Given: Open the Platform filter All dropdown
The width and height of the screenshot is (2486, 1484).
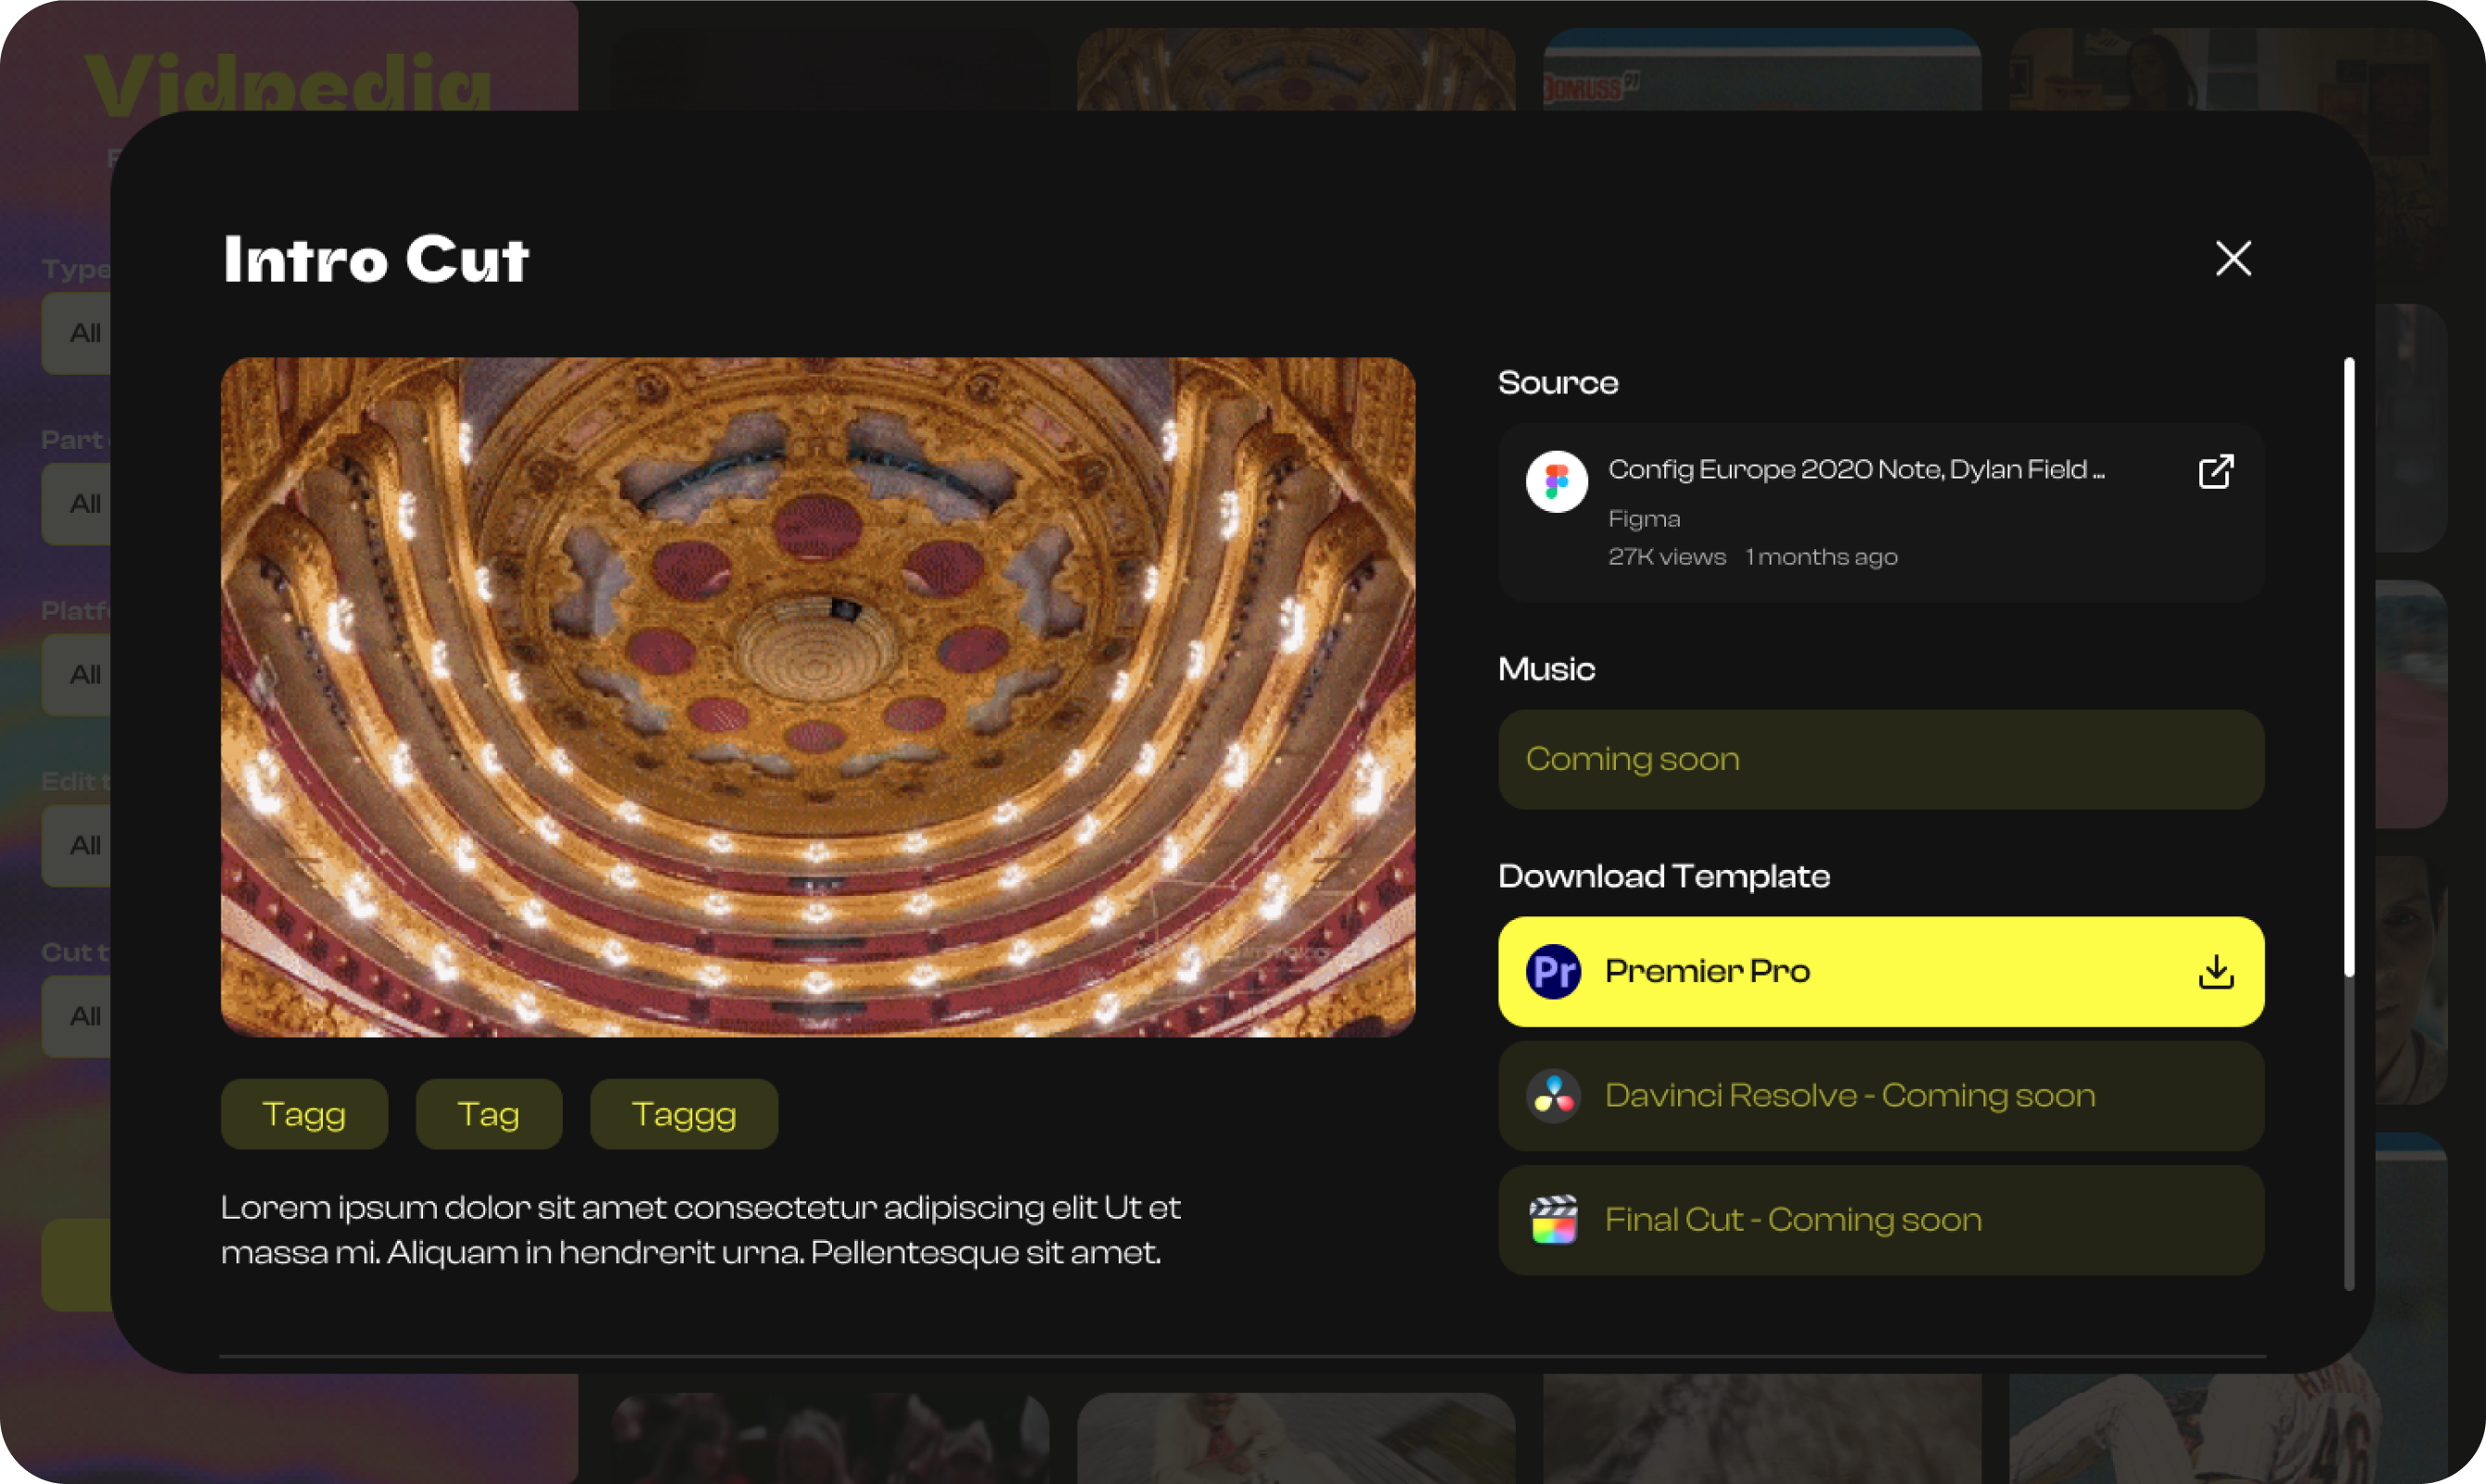Looking at the screenshot, I should point(76,675).
